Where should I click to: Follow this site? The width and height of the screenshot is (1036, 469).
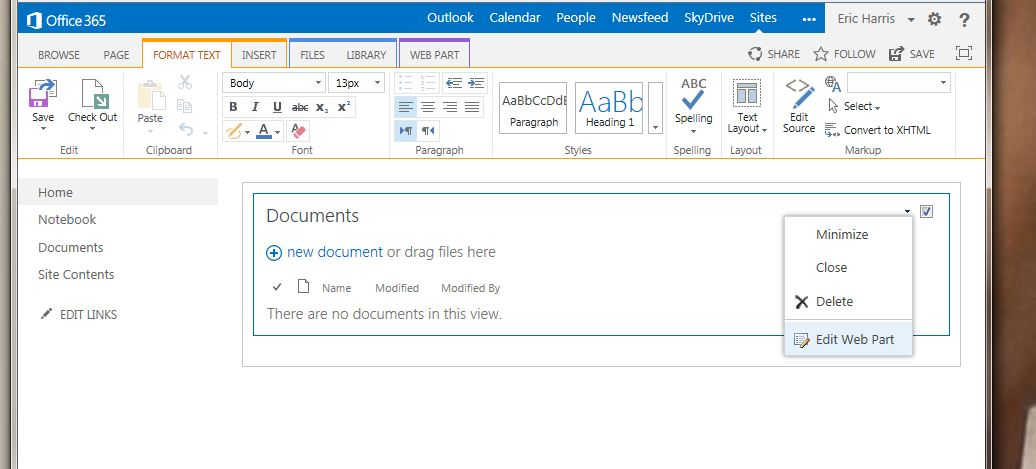[x=844, y=54]
